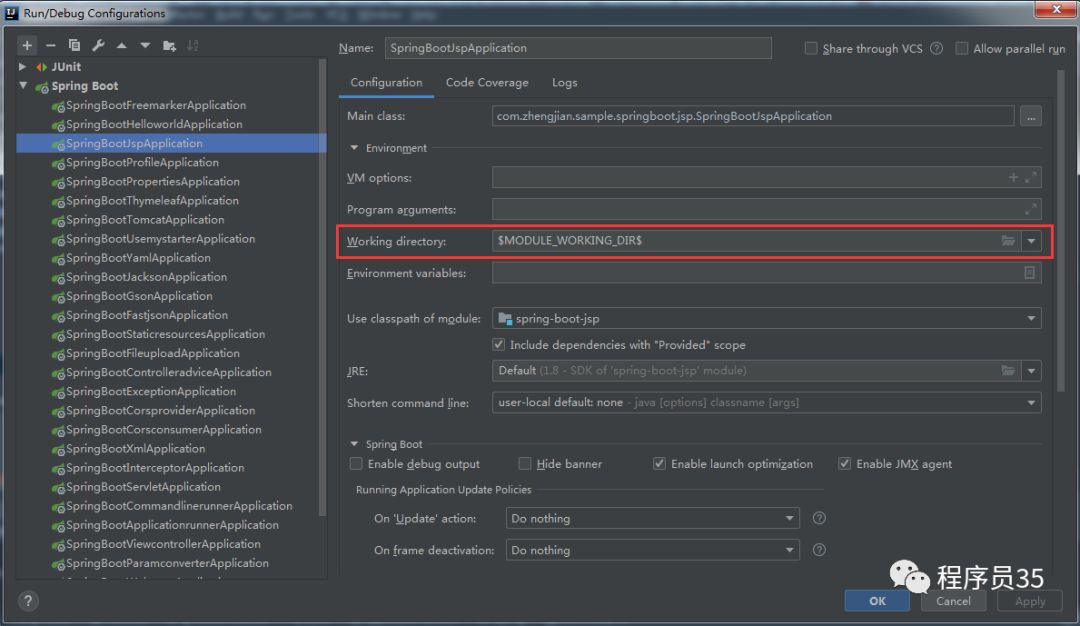This screenshot has height=626, width=1080.
Task: Open help for Share through VCS
Action: [x=936, y=48]
